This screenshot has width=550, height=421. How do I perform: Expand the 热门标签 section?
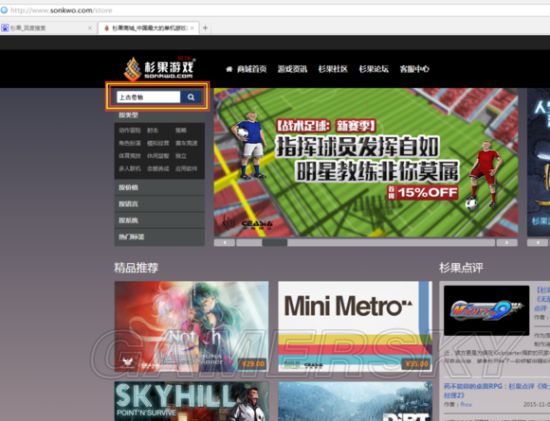tap(160, 237)
